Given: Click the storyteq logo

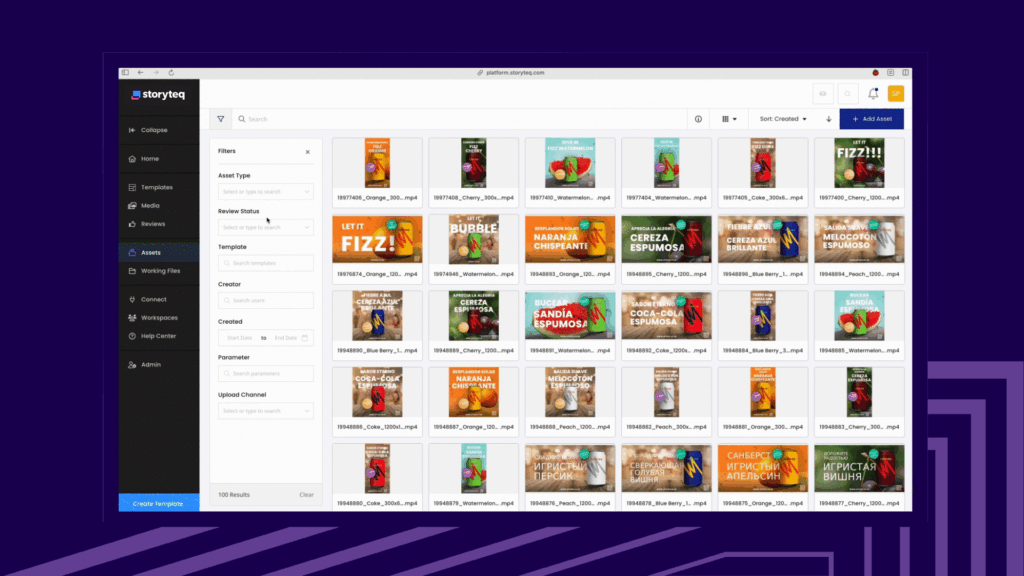Looking at the screenshot, I should [158, 95].
